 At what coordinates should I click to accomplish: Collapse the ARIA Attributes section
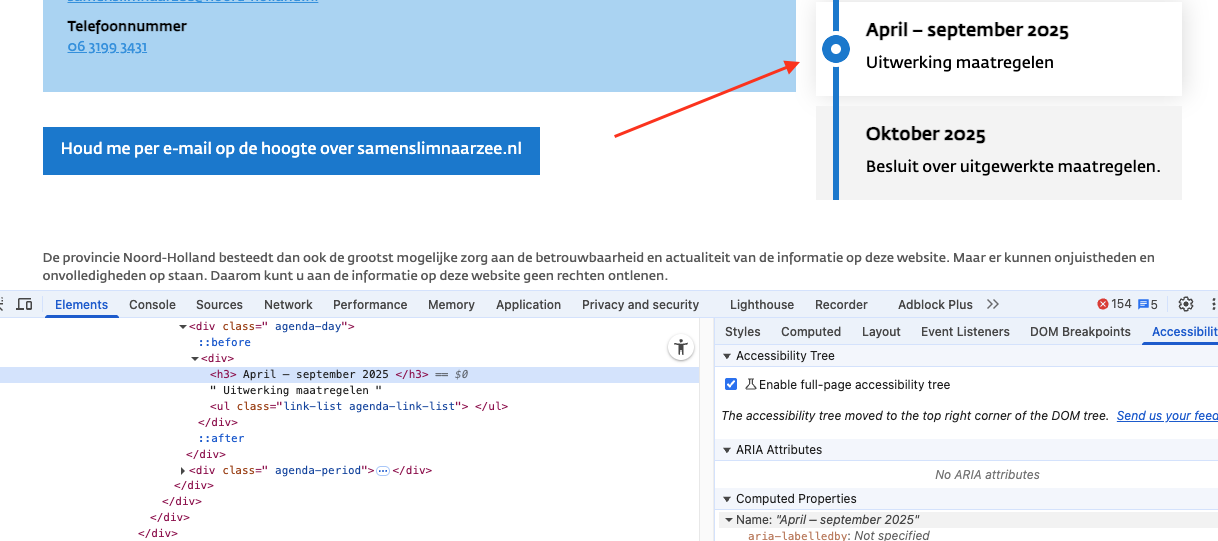click(727, 450)
